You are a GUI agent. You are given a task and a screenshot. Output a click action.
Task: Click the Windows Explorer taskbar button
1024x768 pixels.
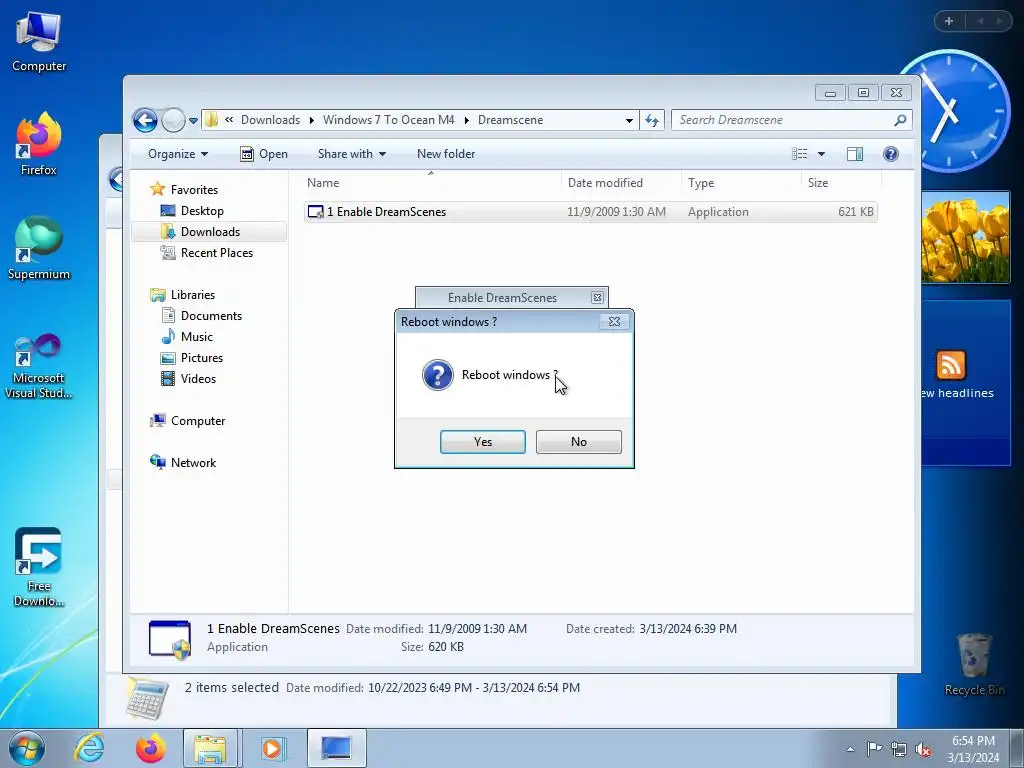point(210,748)
